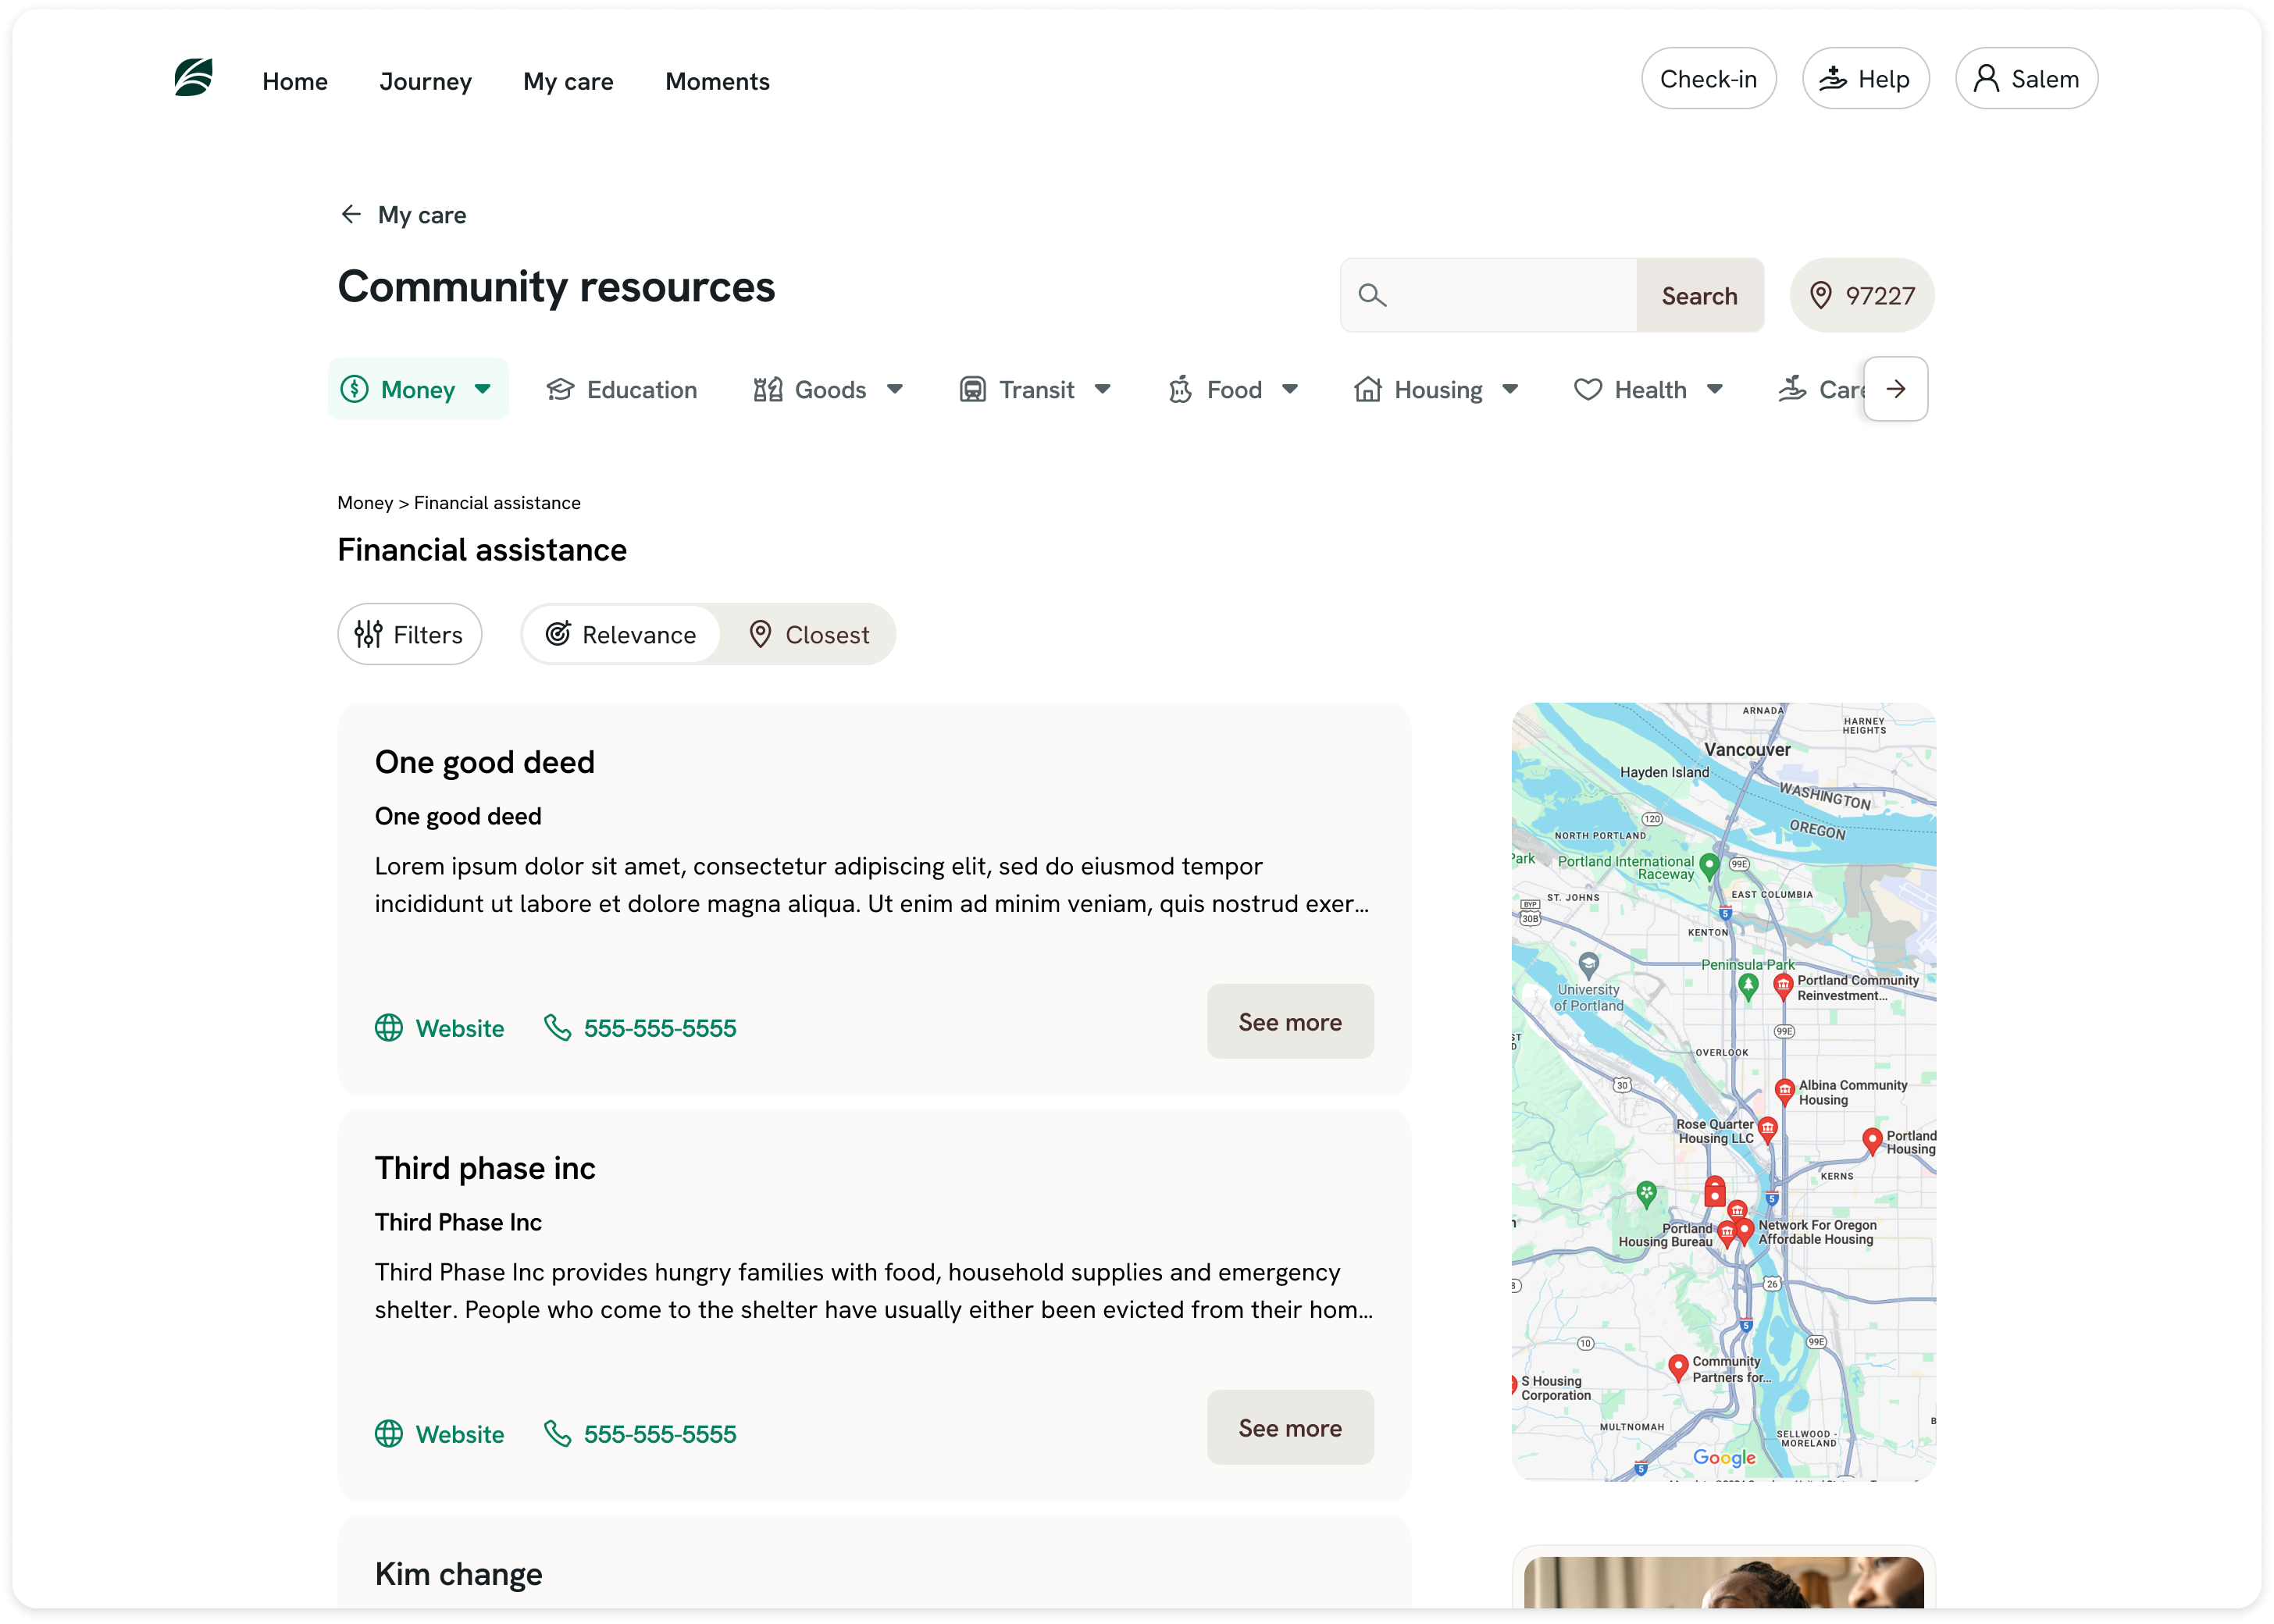Viewport: 2274px width, 1624px height.
Task: Click the back arrow beside My care
Action: click(351, 214)
